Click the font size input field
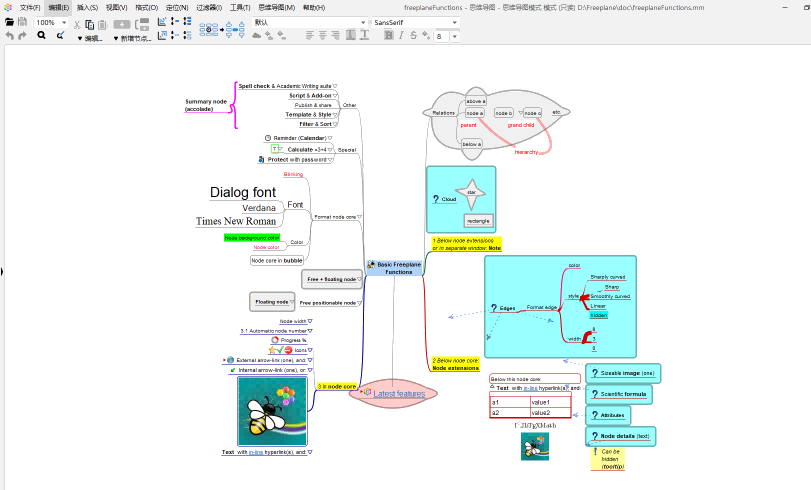 tap(442, 36)
